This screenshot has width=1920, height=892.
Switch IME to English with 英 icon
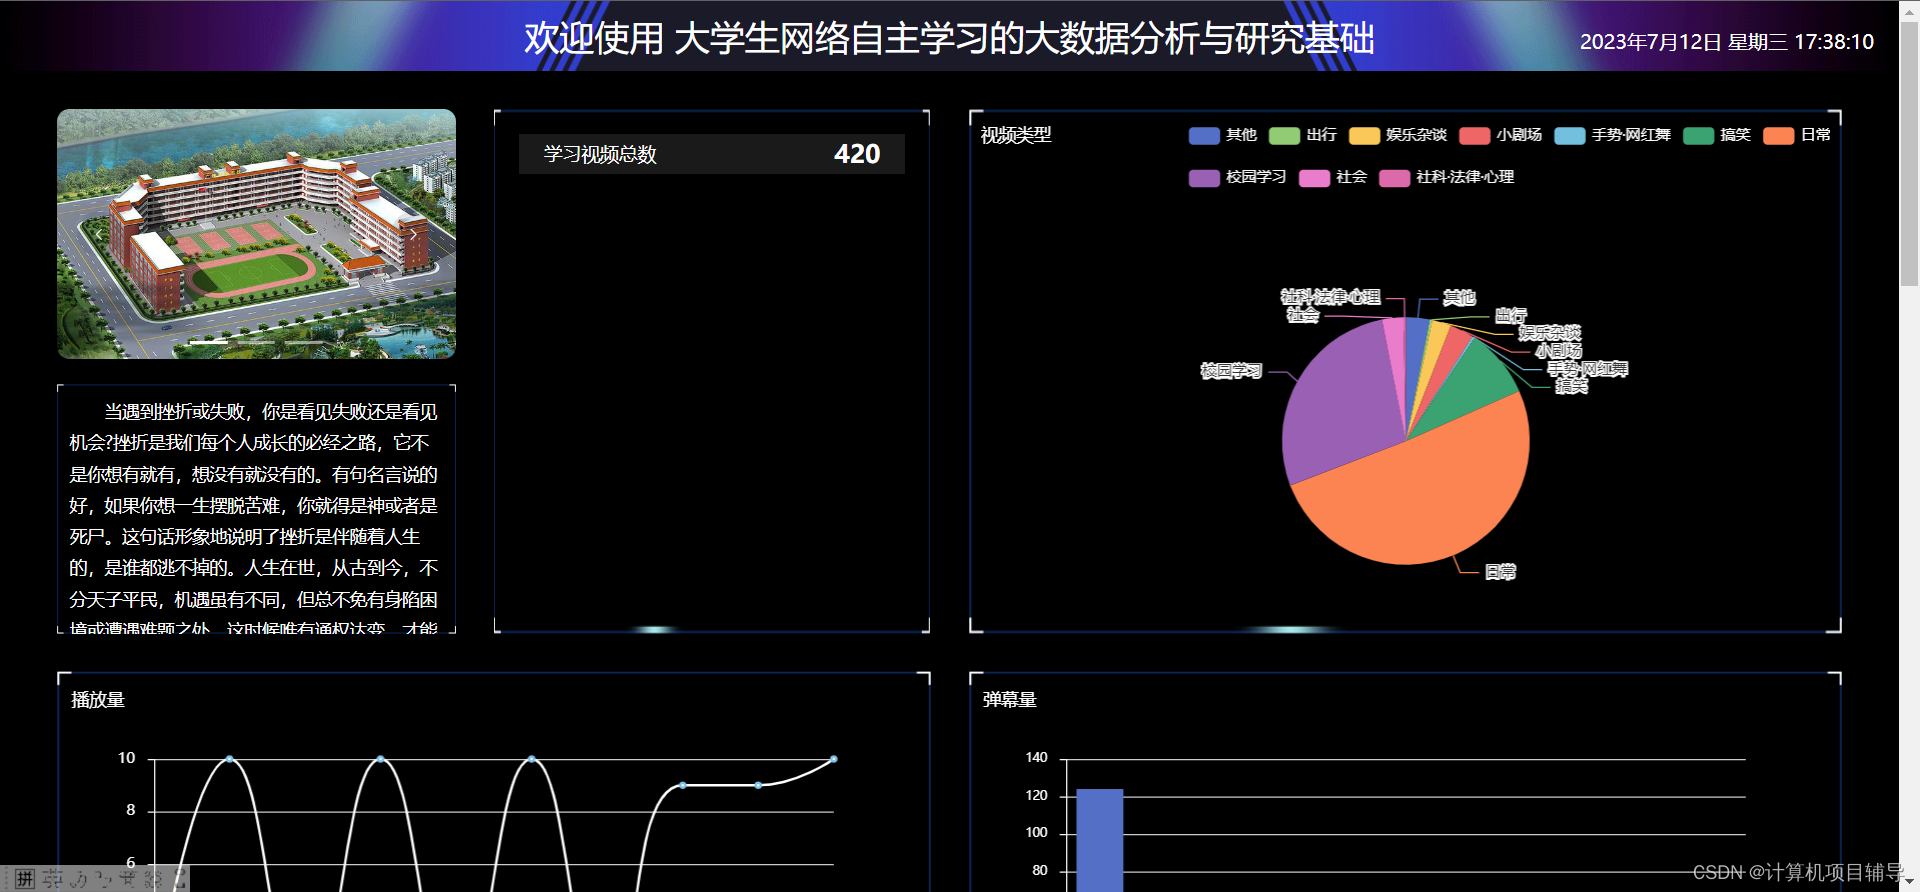click(x=52, y=879)
